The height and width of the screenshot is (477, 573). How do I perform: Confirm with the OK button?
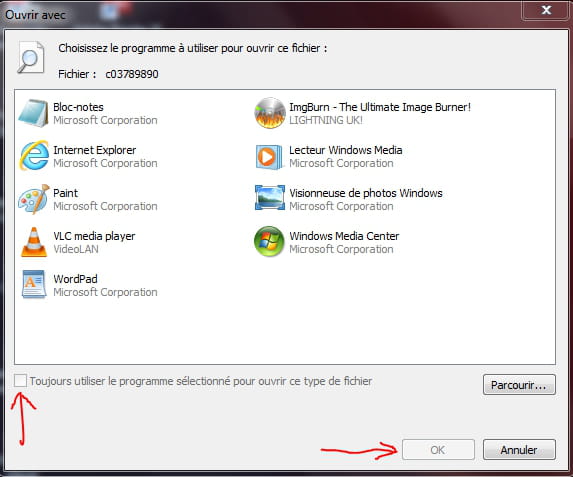pyautogui.click(x=438, y=450)
